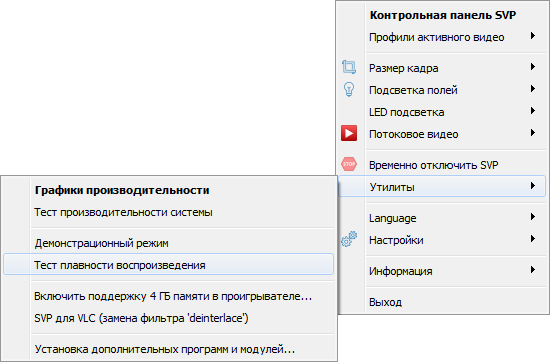The width and height of the screenshot is (550, 362).
Task: Expand arrow next to Потоковое видео
Action: coord(533,133)
